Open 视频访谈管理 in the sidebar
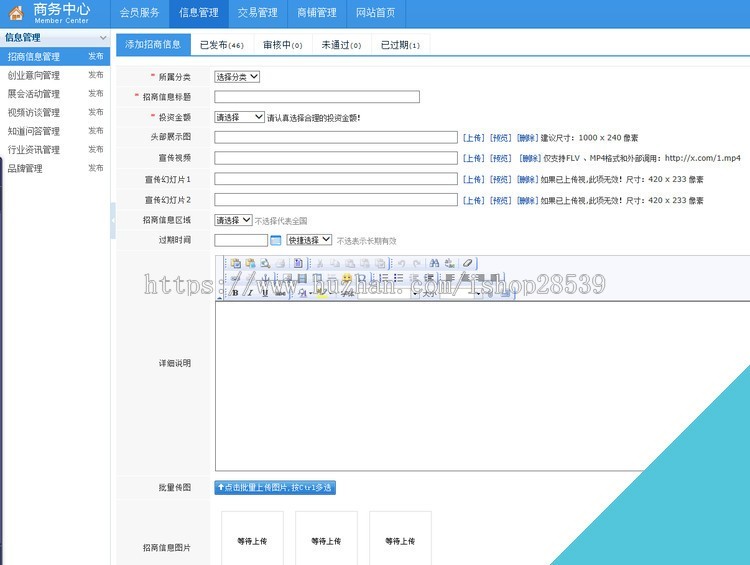The height and width of the screenshot is (565, 750). pos(33,112)
